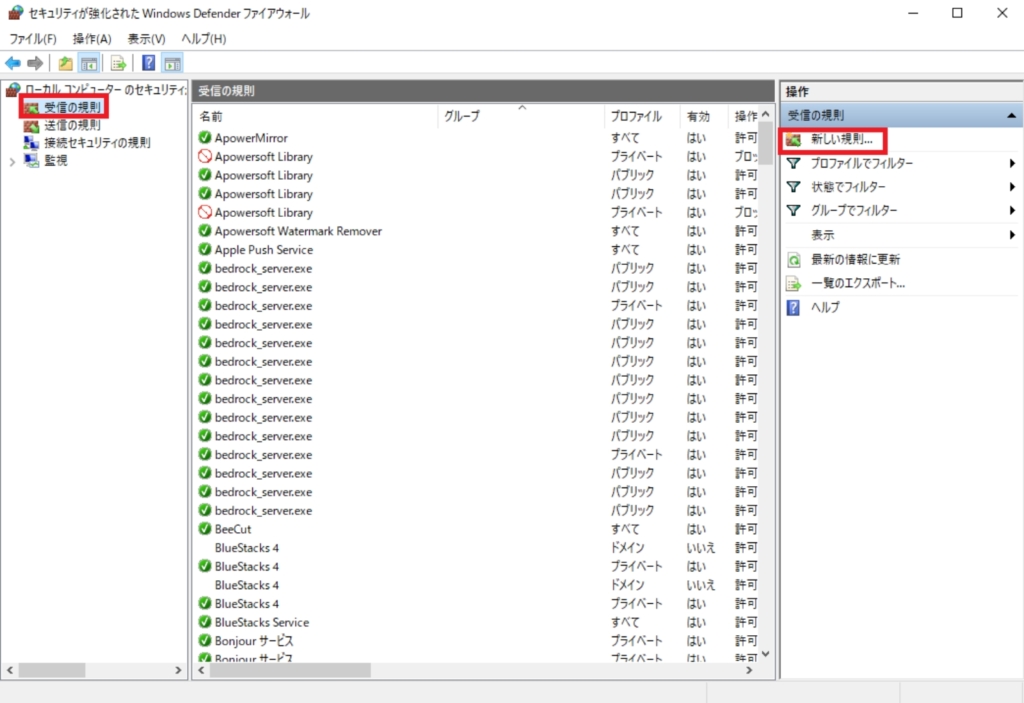1024x703 pixels.
Task: Select the BeeCut rule
Action: point(232,529)
